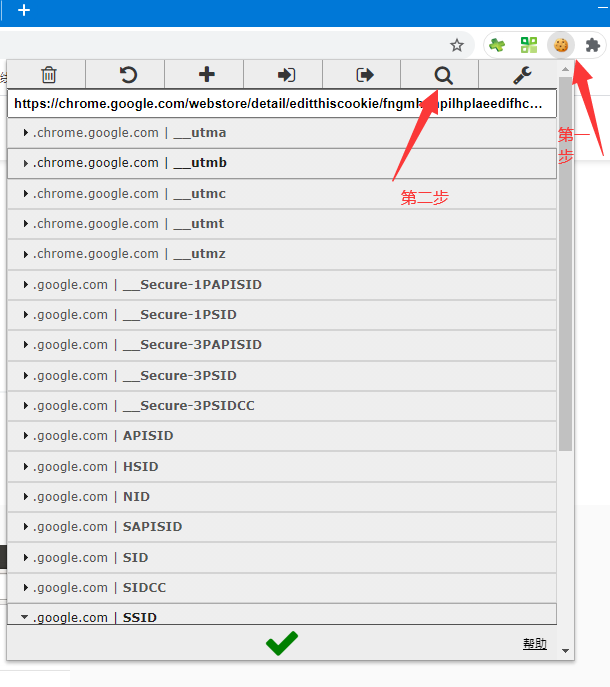This screenshot has height=687, width=610.
Task: Expand the SID cookie row
Action: point(282,558)
